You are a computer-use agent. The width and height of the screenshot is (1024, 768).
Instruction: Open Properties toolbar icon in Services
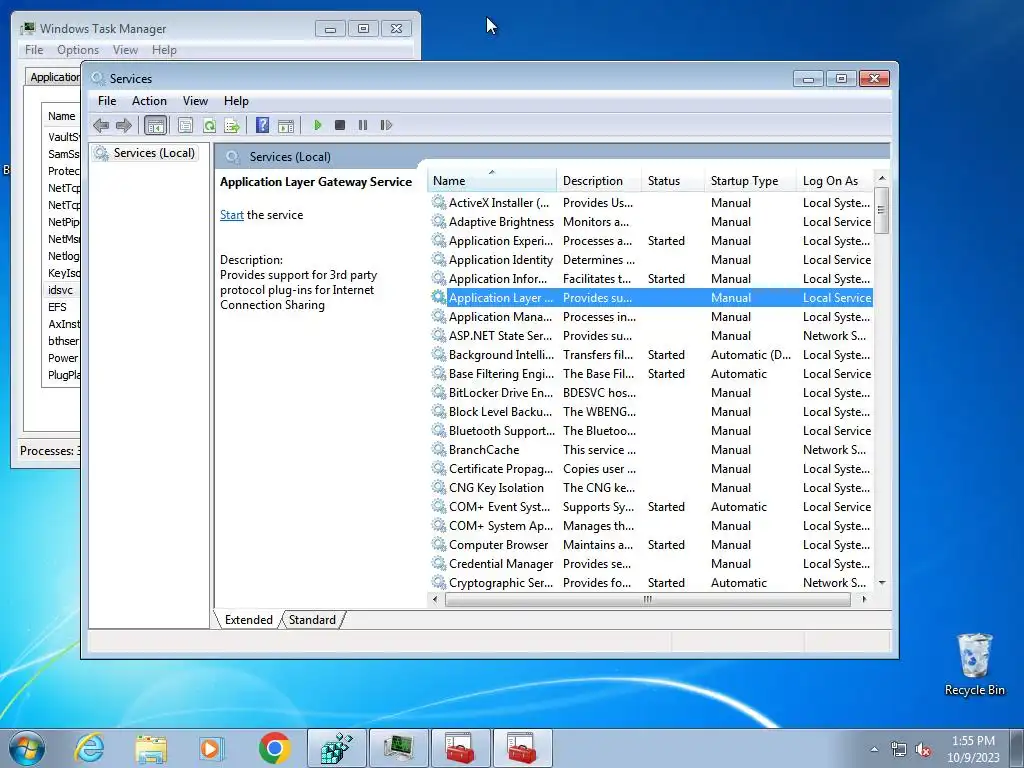(x=185, y=125)
